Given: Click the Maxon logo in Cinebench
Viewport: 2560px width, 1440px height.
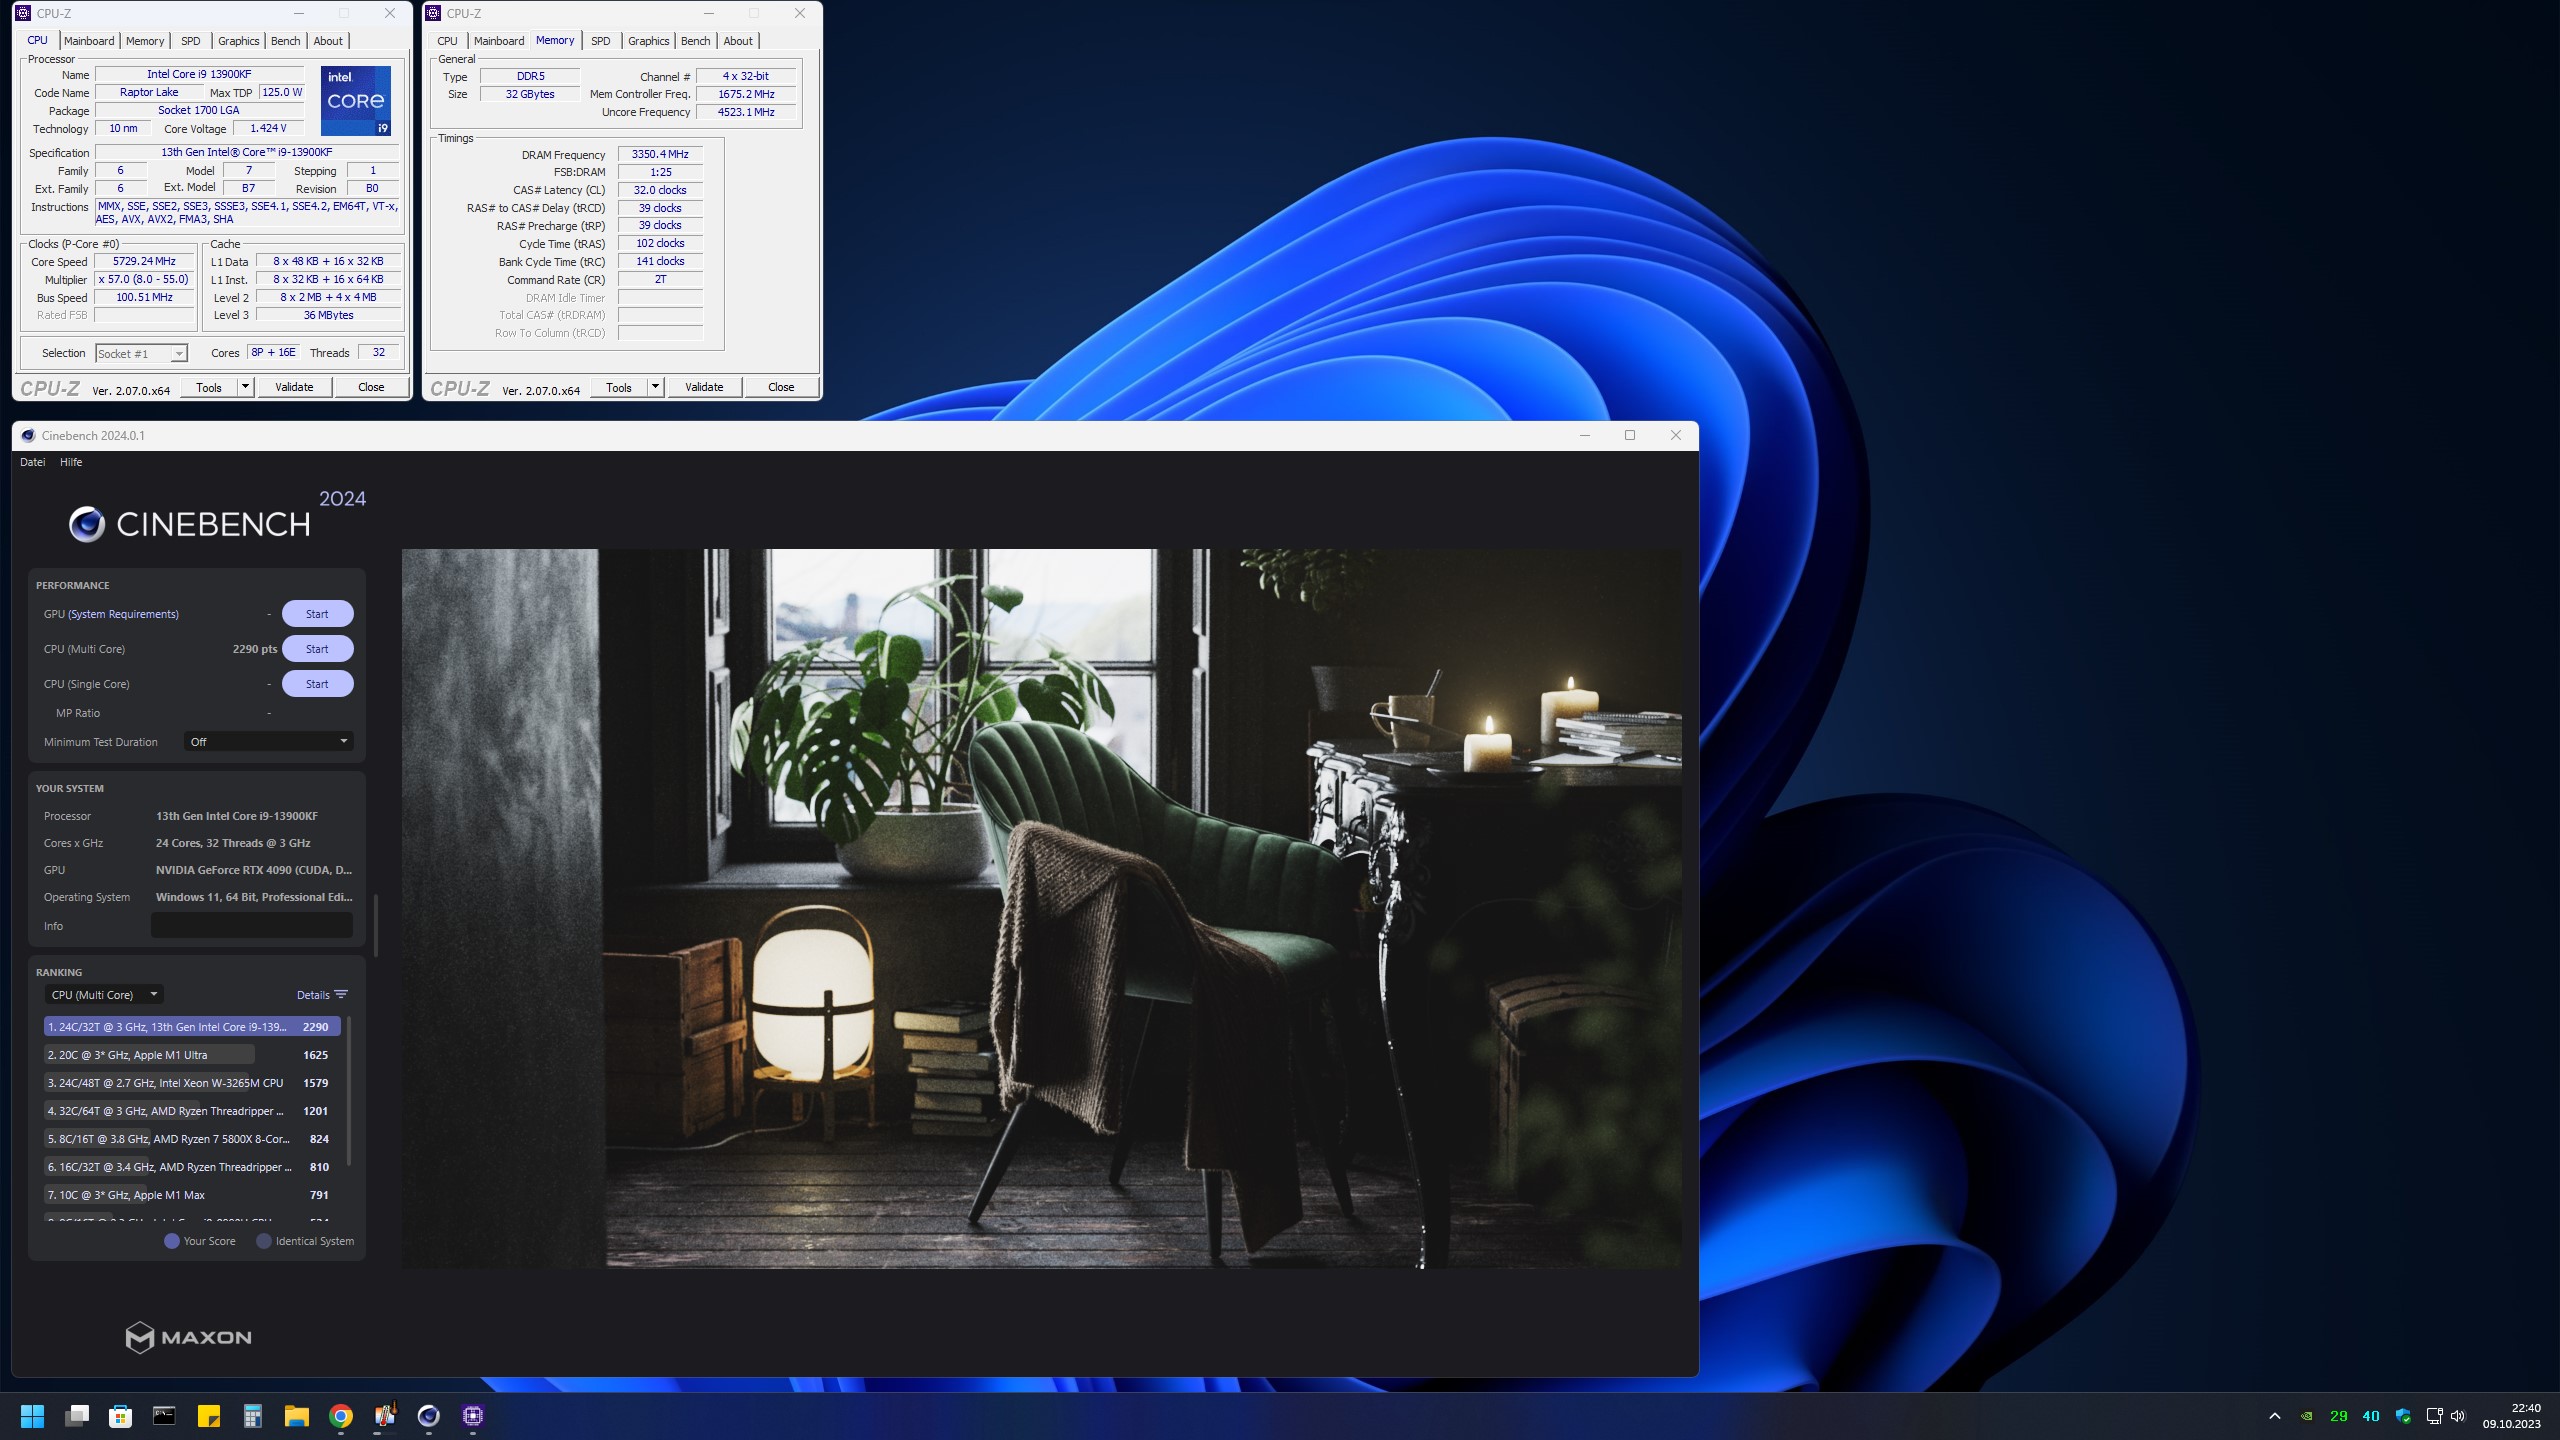Looking at the screenshot, I should point(188,1337).
